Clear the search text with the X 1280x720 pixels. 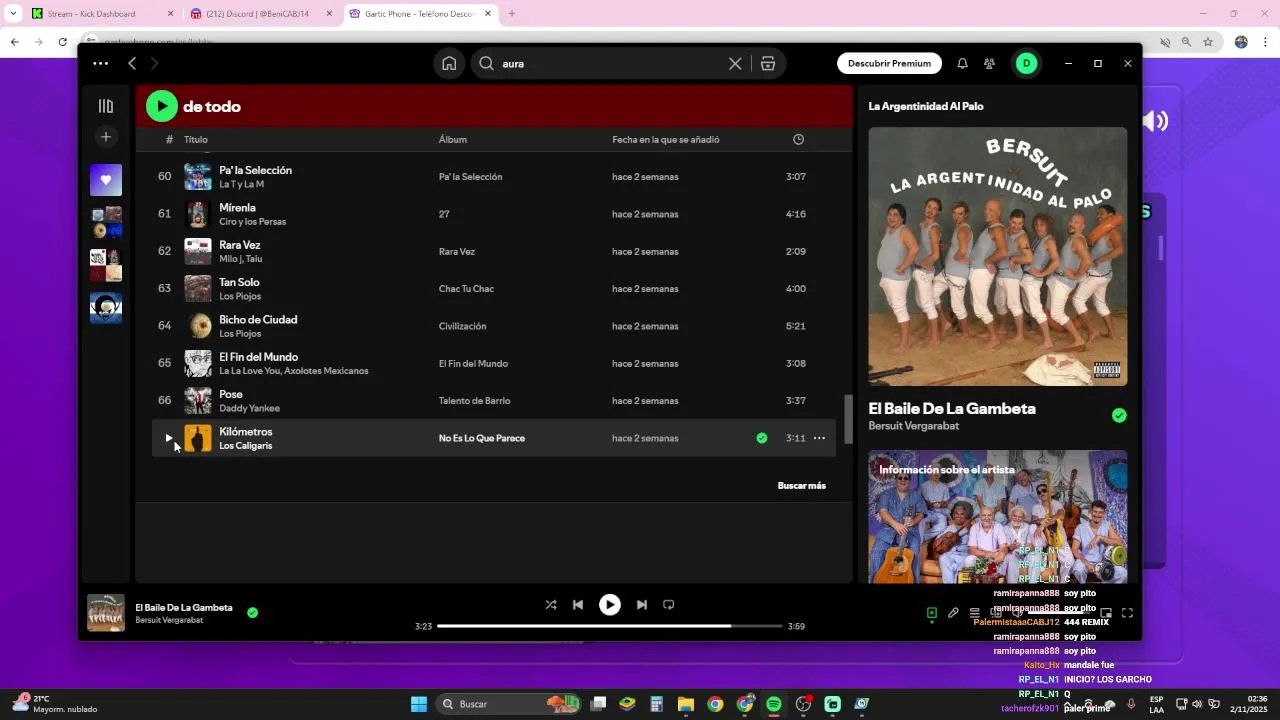735,63
